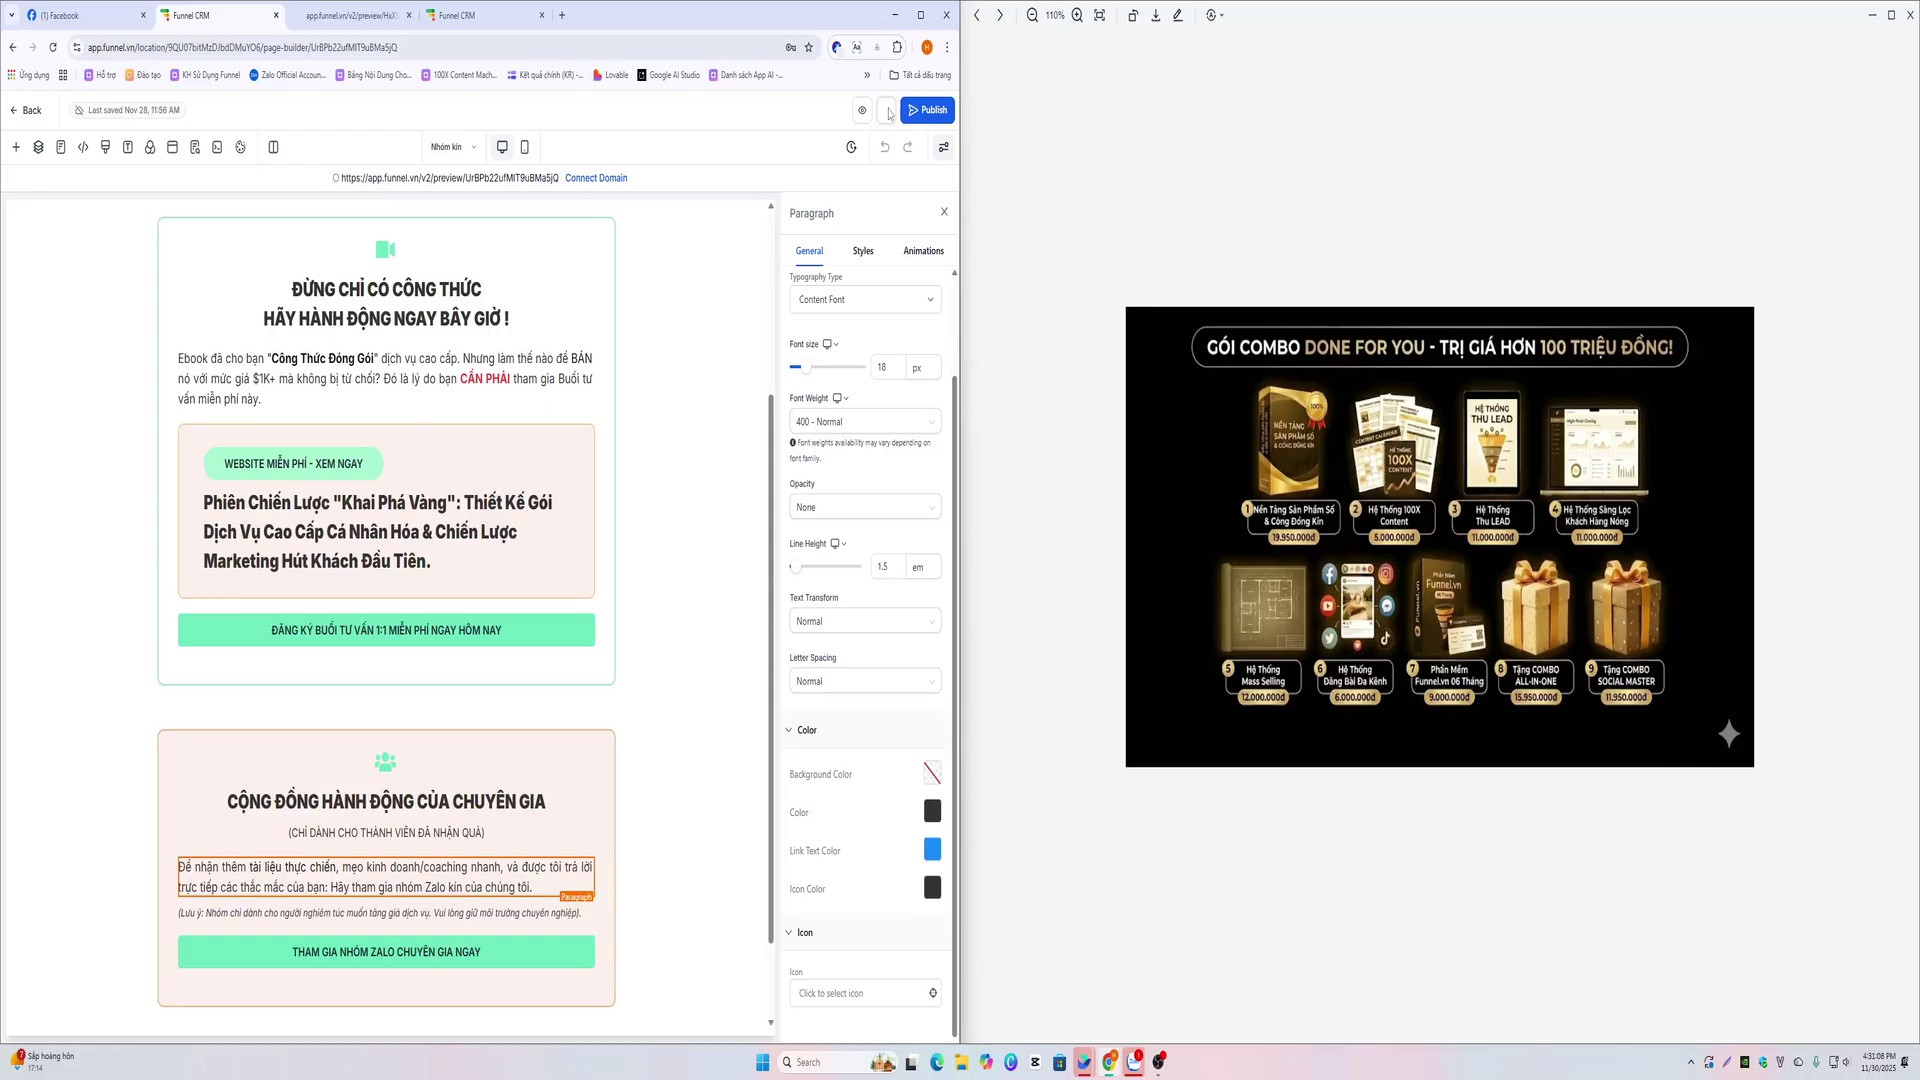Switch to the Styles tab
1920x1080 pixels.
[x=863, y=251]
